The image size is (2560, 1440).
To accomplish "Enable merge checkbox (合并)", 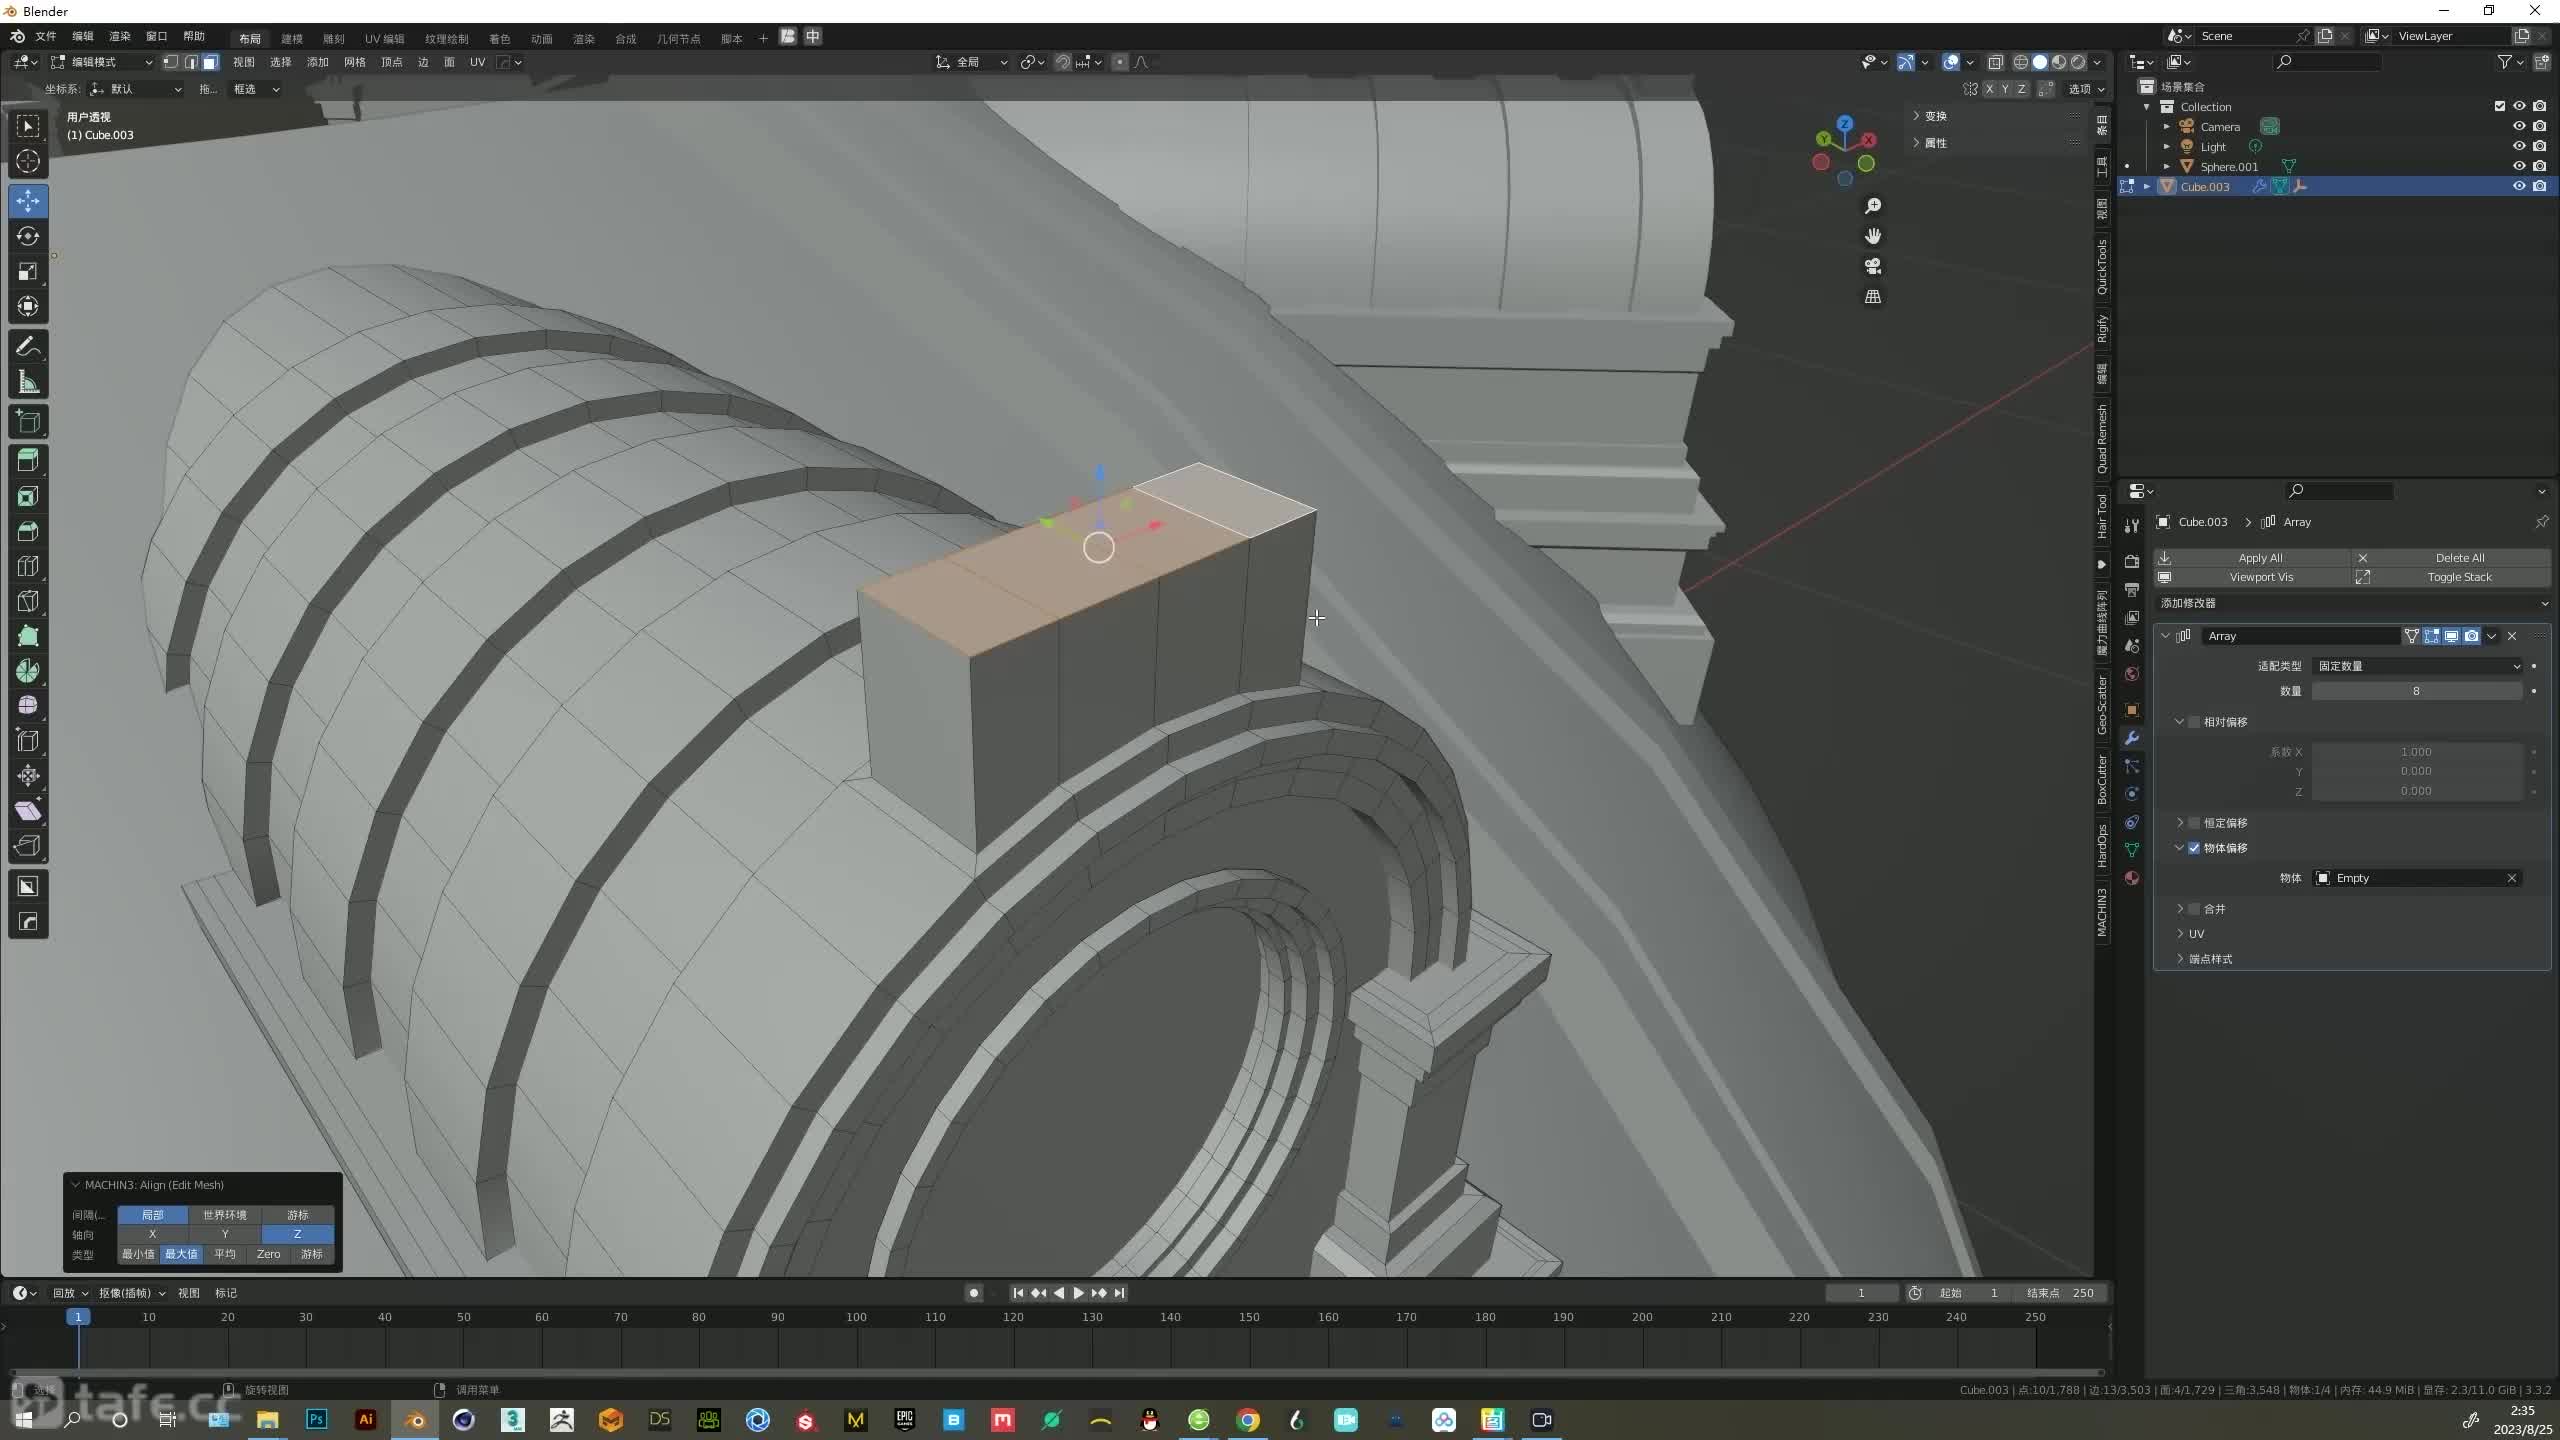I will tap(2195, 909).
